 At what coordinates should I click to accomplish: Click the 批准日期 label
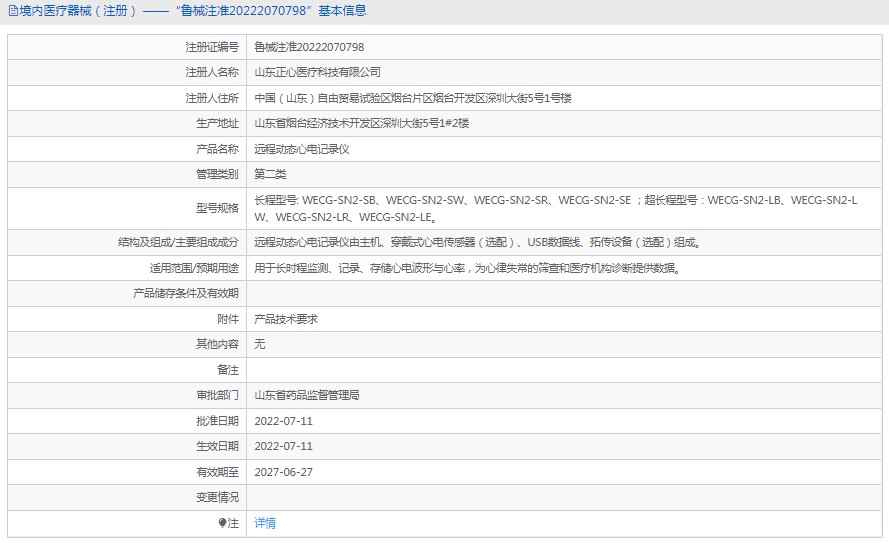(218, 421)
